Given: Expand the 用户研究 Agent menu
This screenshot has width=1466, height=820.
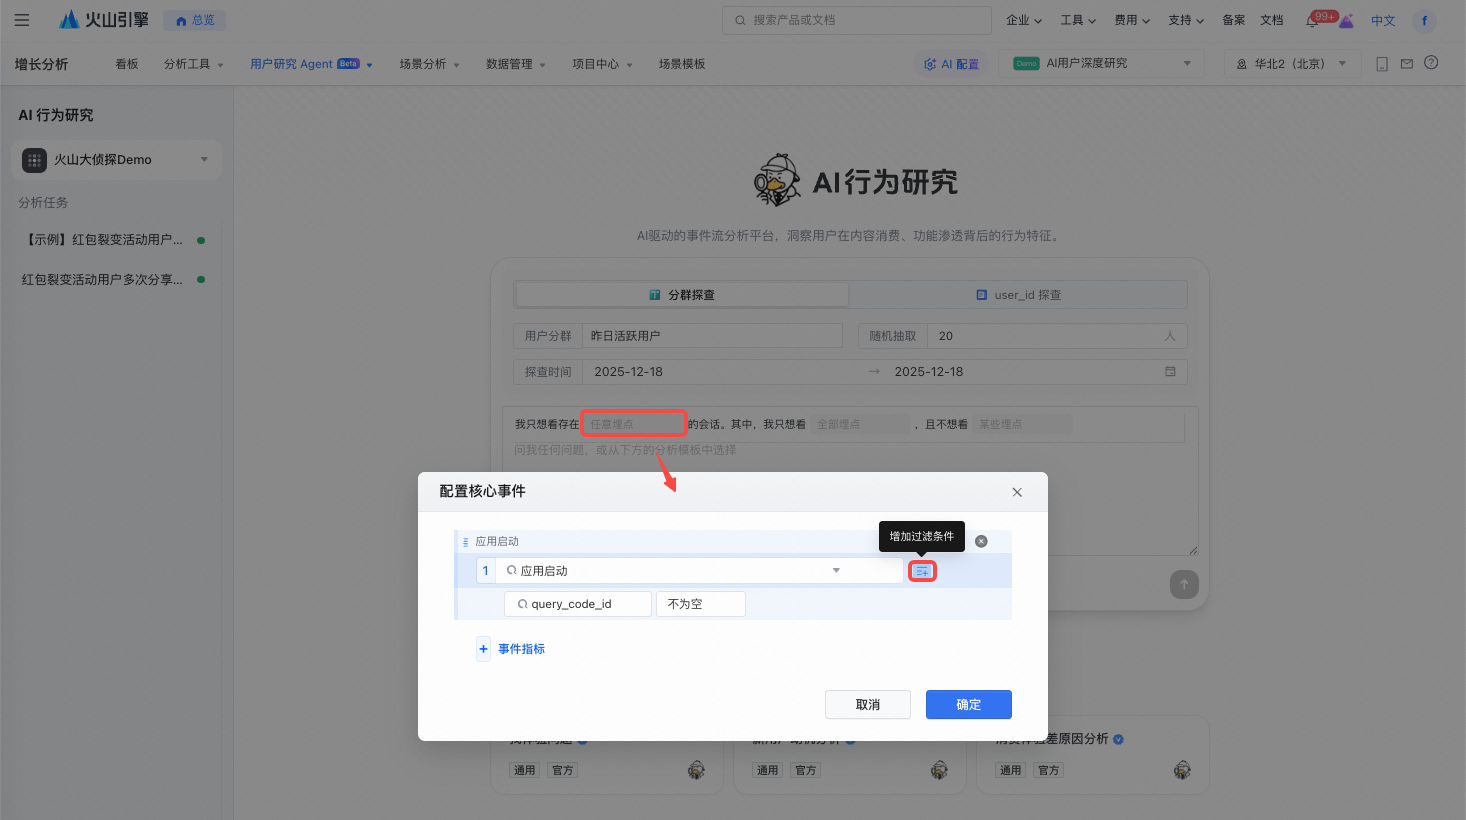Looking at the screenshot, I should coord(311,64).
